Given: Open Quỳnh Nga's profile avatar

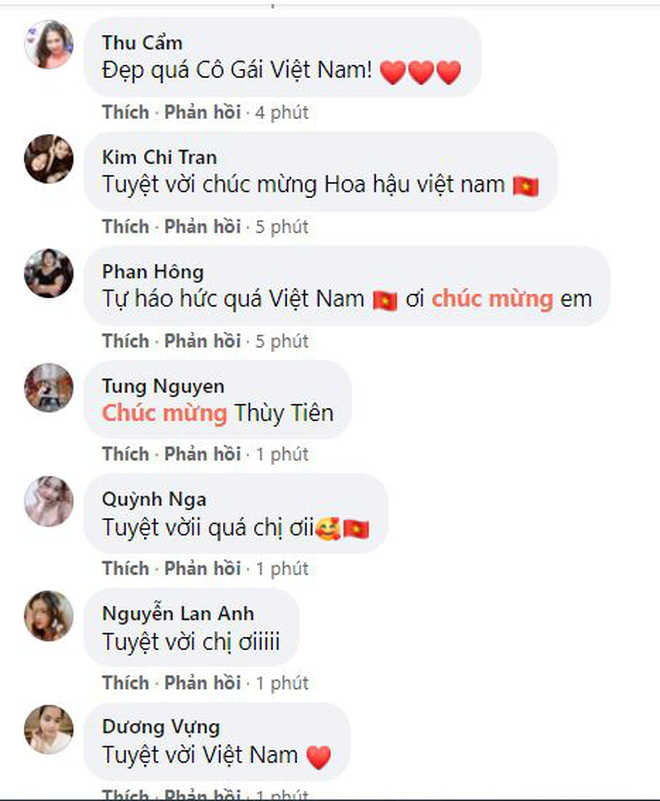Looking at the screenshot, I should (49, 501).
